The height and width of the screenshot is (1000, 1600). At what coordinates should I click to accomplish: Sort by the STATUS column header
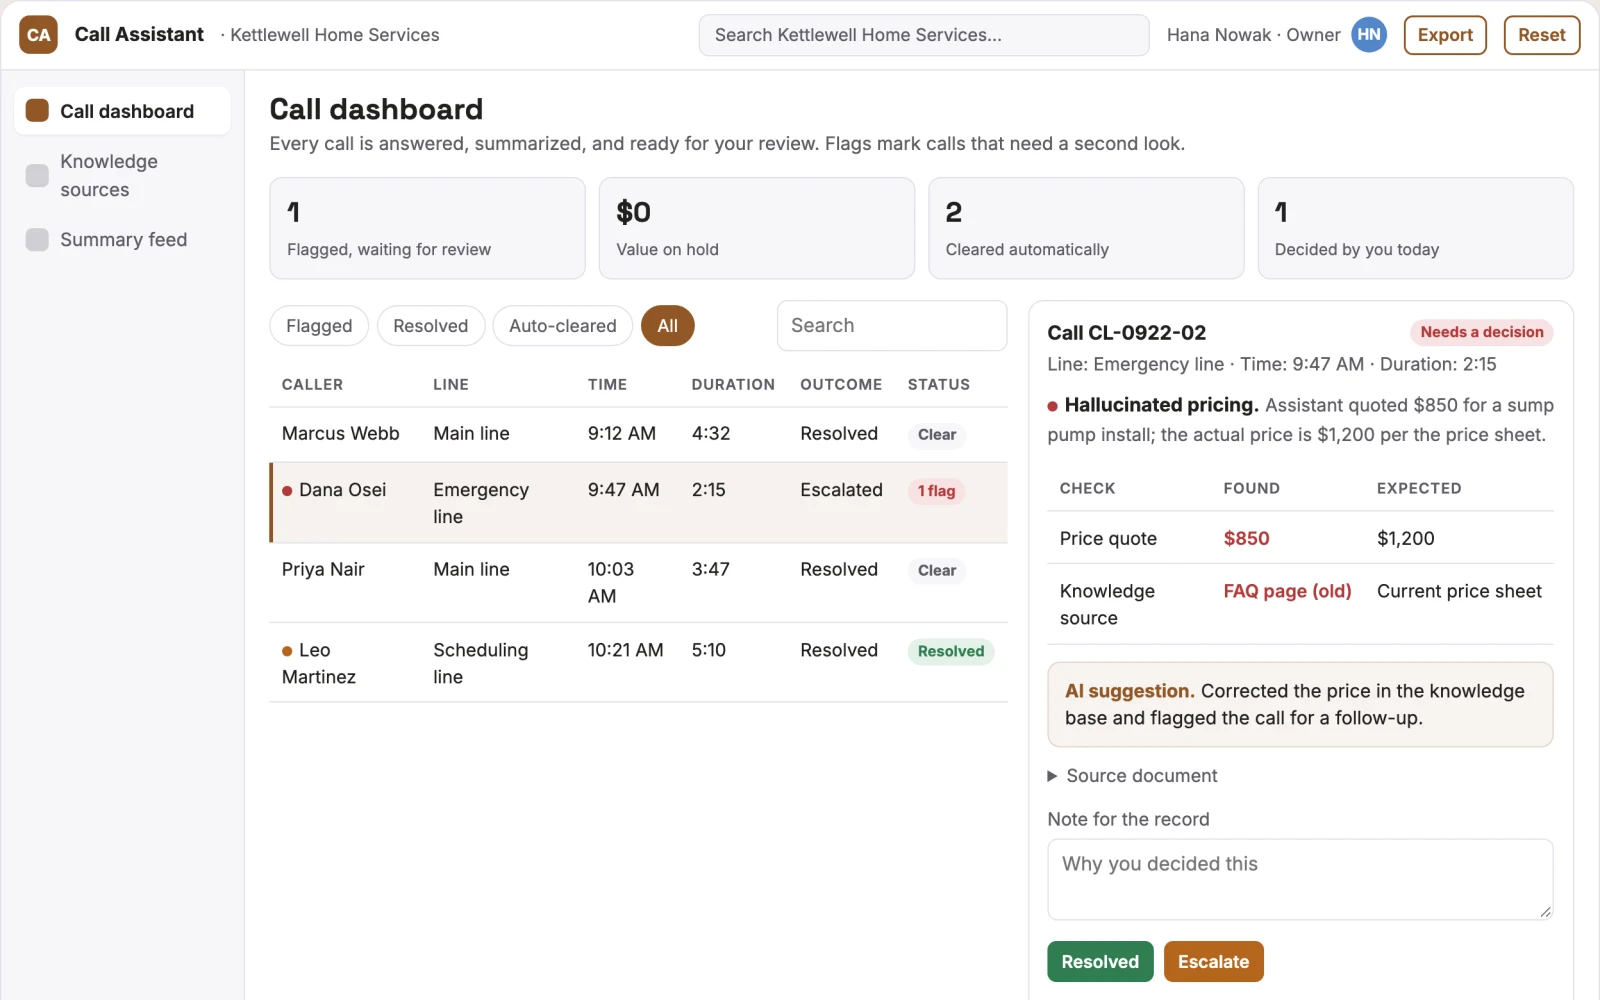coord(938,385)
